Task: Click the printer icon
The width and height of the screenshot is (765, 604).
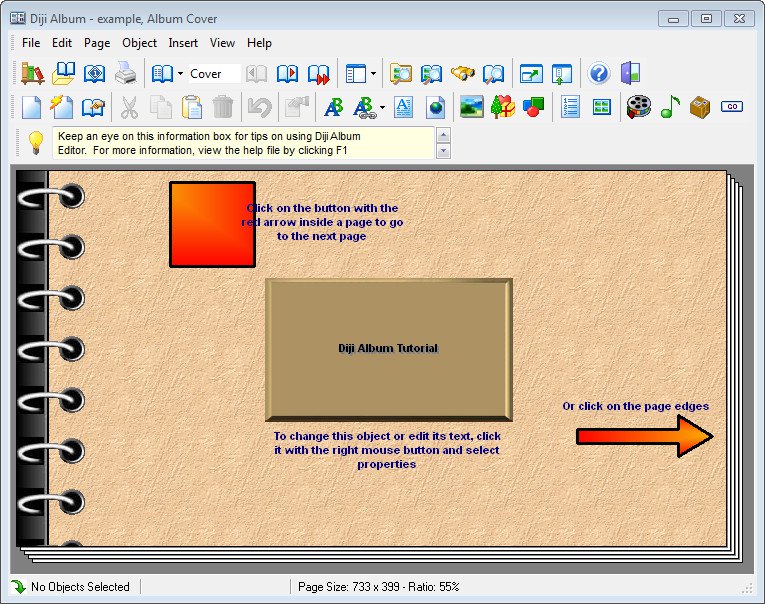Action: pos(125,74)
